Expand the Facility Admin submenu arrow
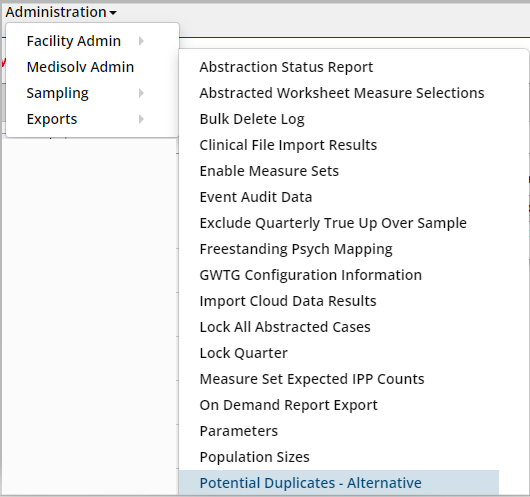Viewport: 530px width, 497px height. 141,41
